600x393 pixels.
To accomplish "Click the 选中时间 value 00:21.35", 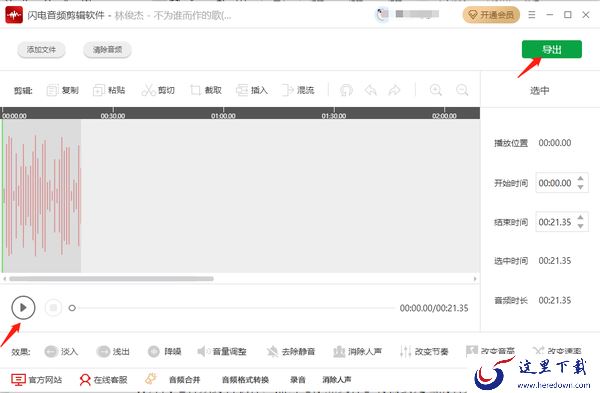I will pos(555,261).
